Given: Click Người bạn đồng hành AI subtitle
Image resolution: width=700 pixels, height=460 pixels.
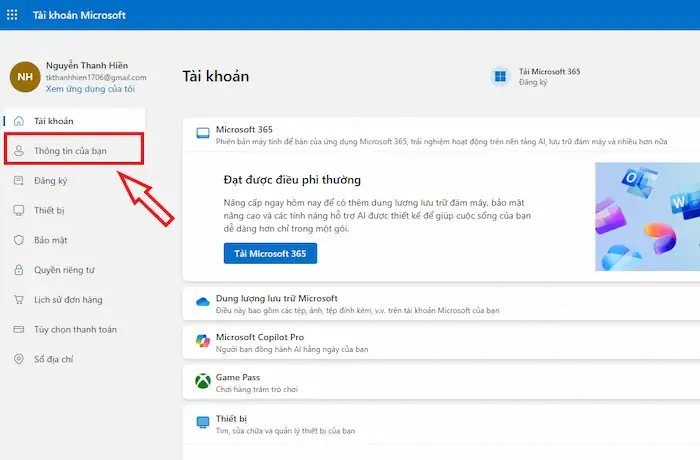Looking at the screenshot, I should [292, 349].
